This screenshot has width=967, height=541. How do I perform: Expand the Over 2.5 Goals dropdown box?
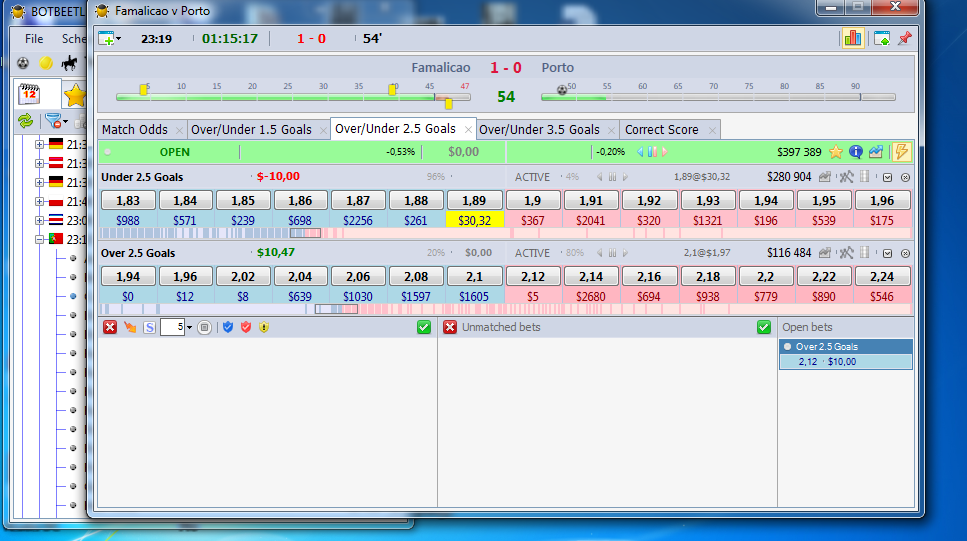tap(887, 254)
